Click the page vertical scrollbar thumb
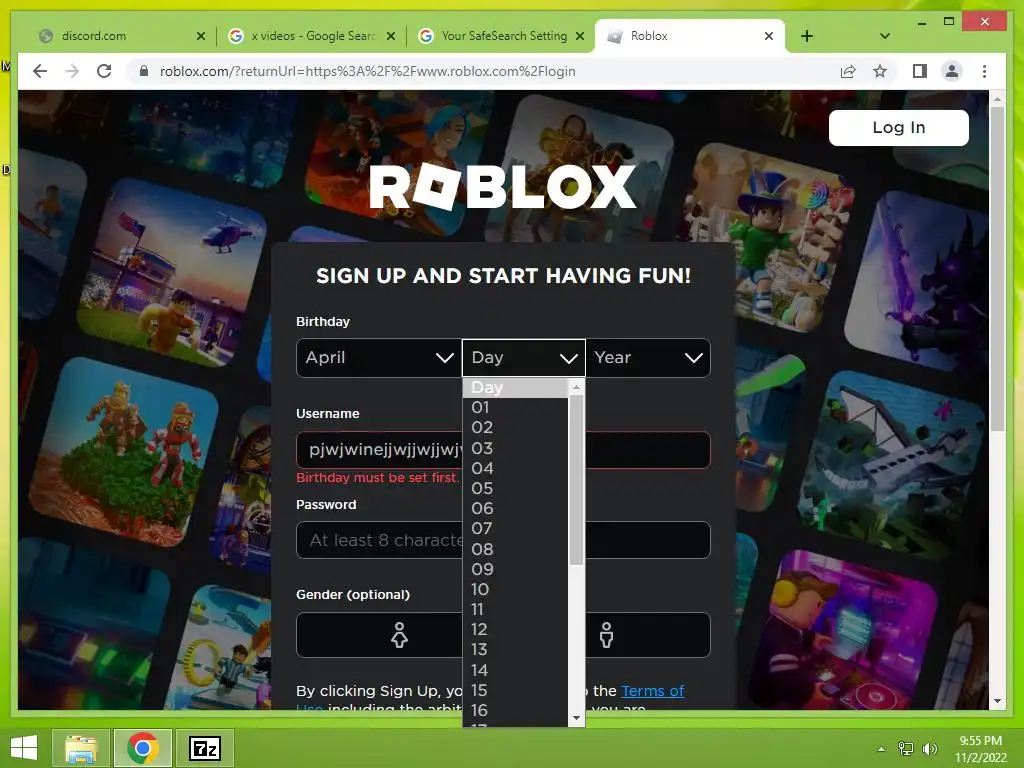1024x768 pixels. [997, 269]
